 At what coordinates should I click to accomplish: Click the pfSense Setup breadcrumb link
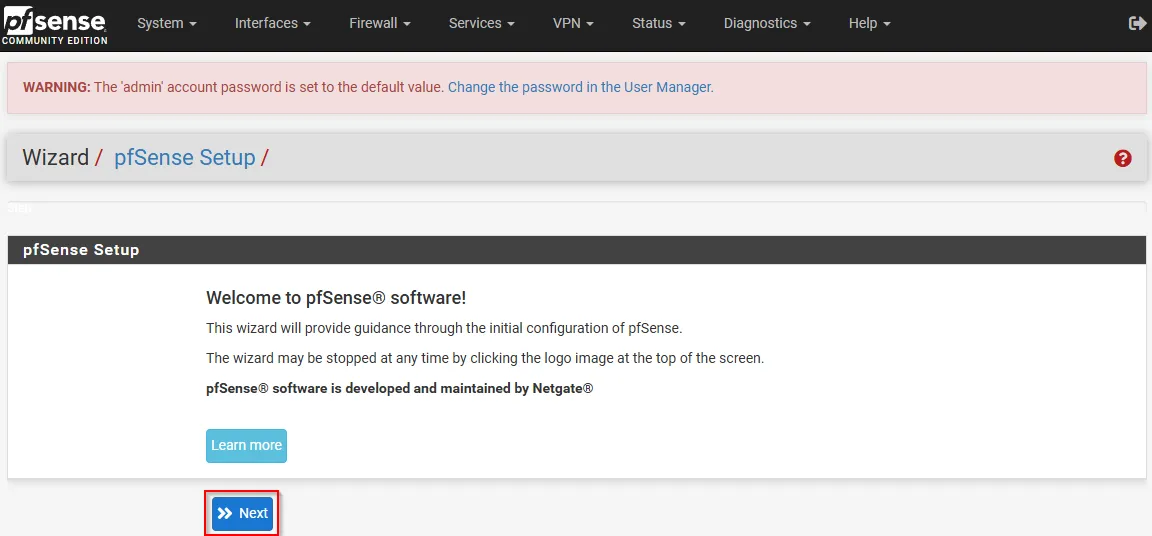(x=184, y=157)
